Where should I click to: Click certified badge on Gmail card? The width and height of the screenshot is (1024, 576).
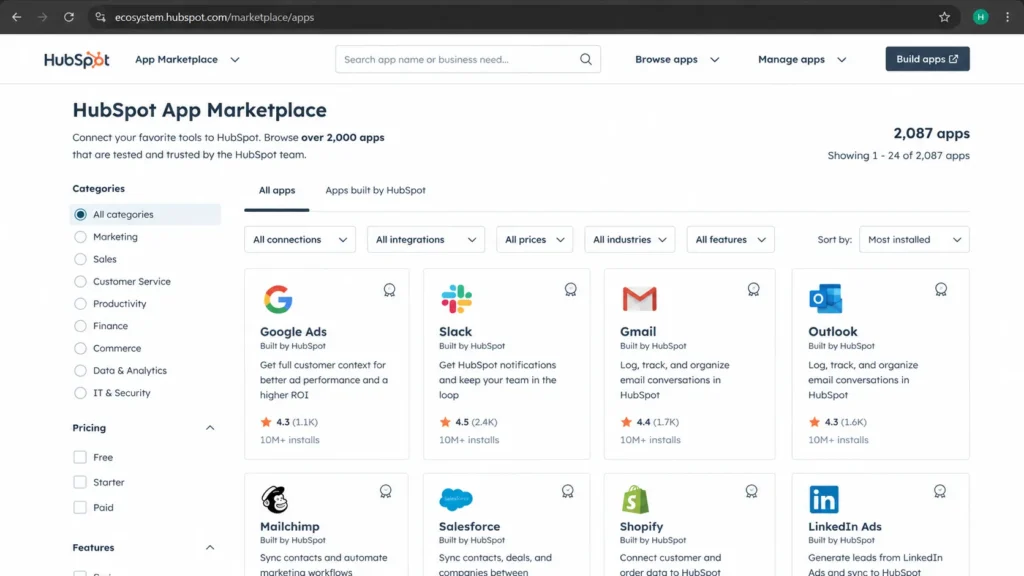(754, 289)
